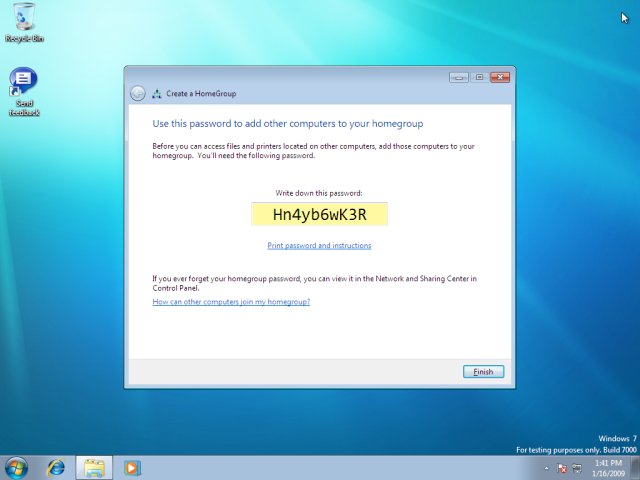This screenshot has height=480, width=640.
Task: Open Print password and instructions link
Action: click(x=319, y=245)
